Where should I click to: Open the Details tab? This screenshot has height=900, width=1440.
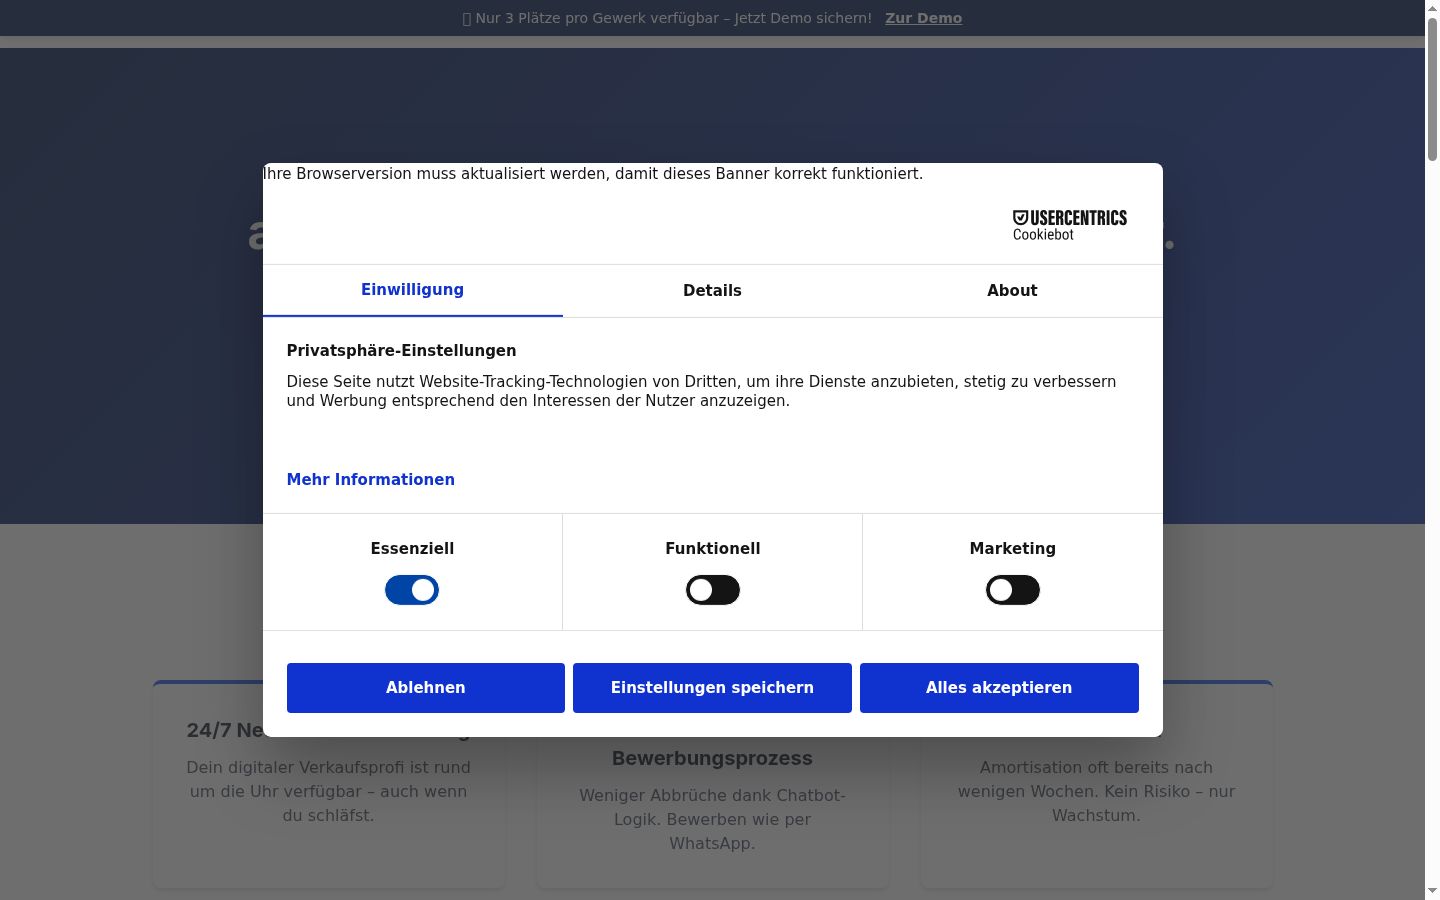click(x=712, y=291)
